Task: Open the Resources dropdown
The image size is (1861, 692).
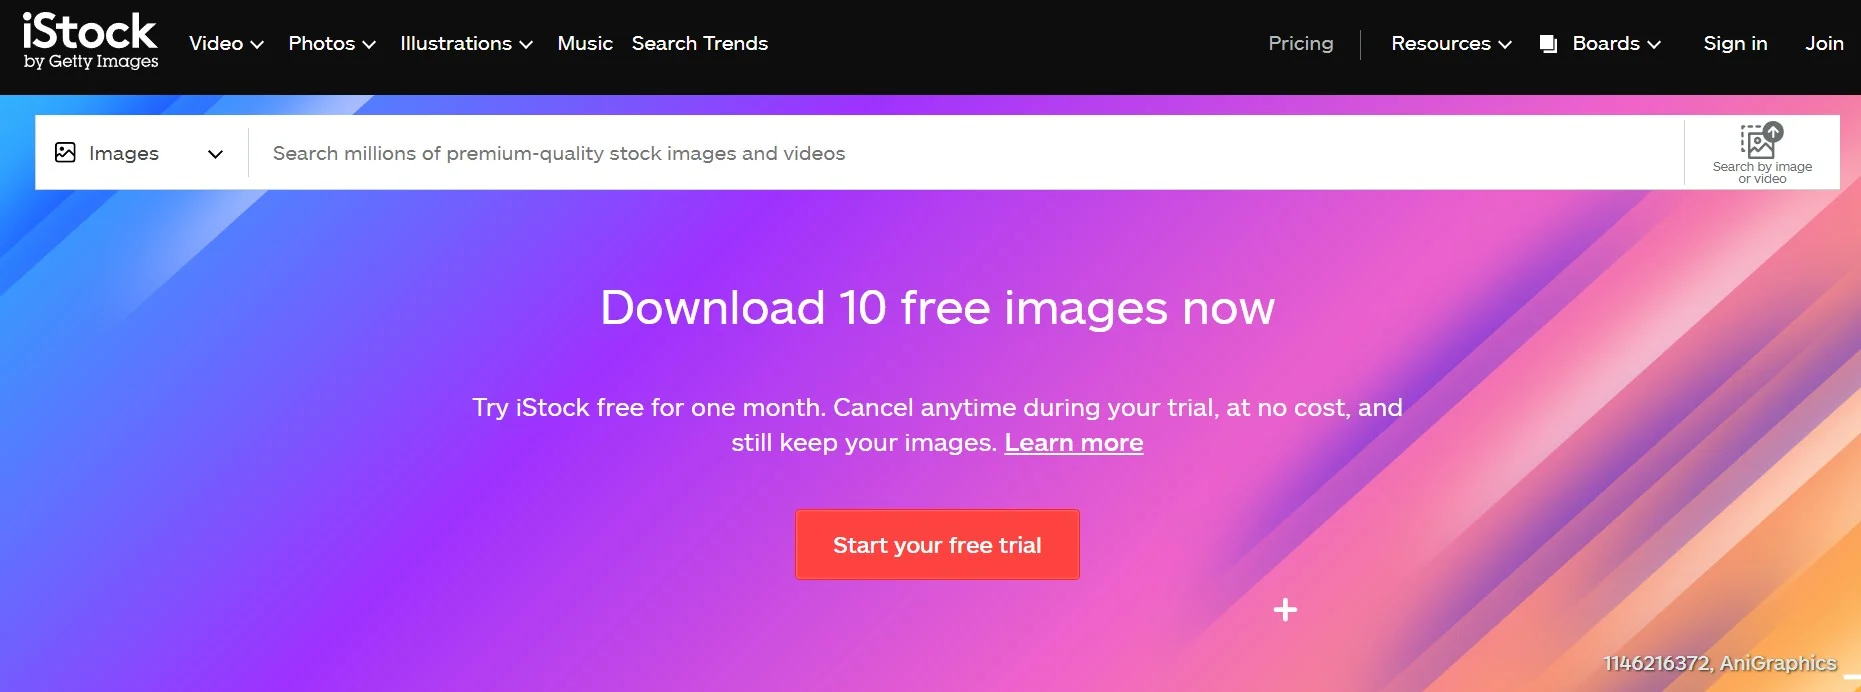Action: [1450, 44]
